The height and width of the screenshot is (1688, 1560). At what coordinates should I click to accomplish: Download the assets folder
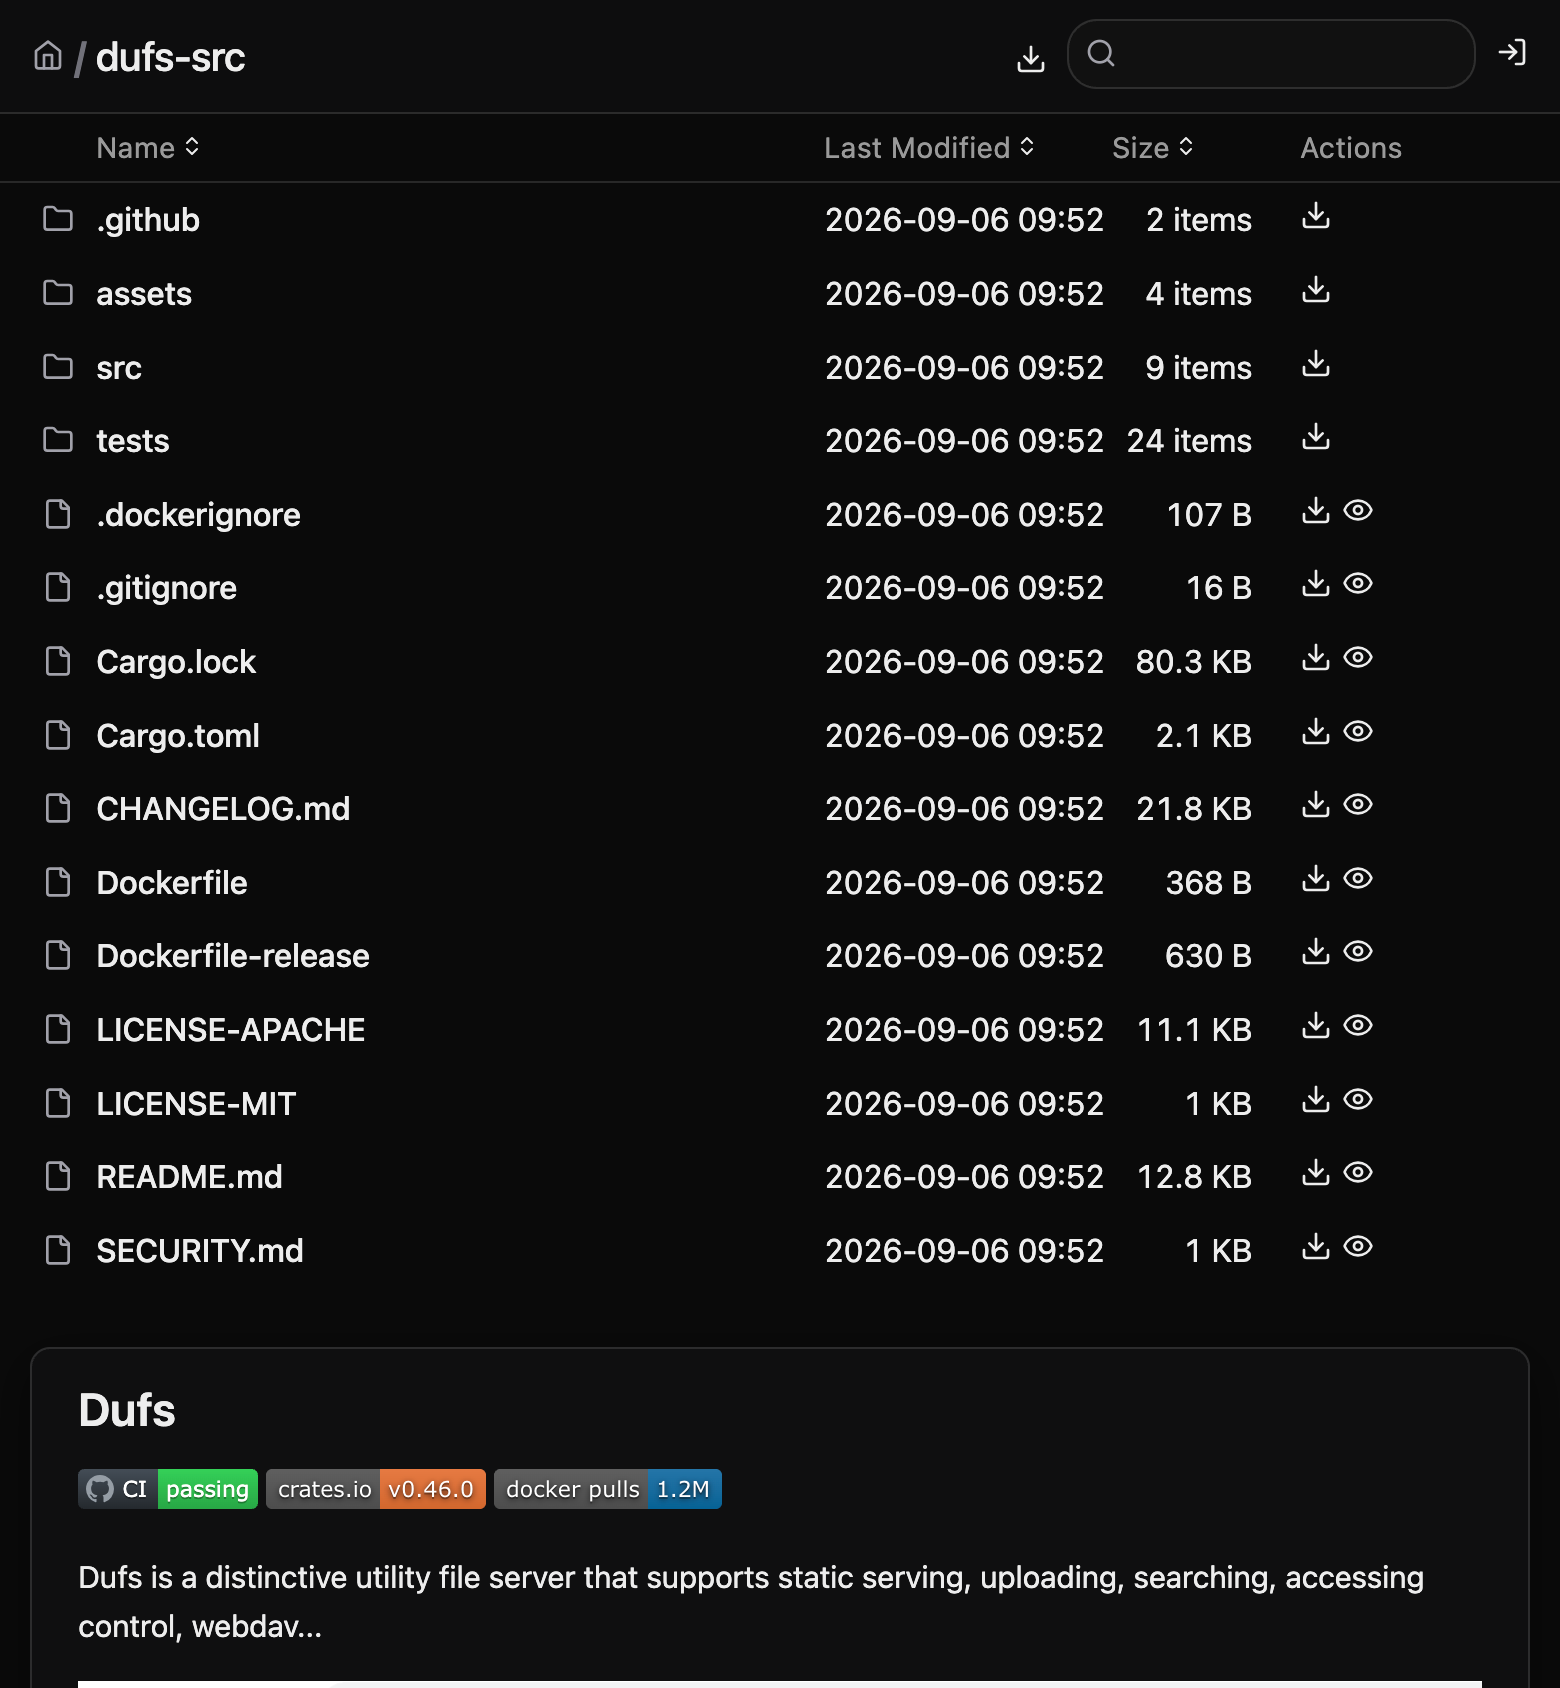[1316, 290]
